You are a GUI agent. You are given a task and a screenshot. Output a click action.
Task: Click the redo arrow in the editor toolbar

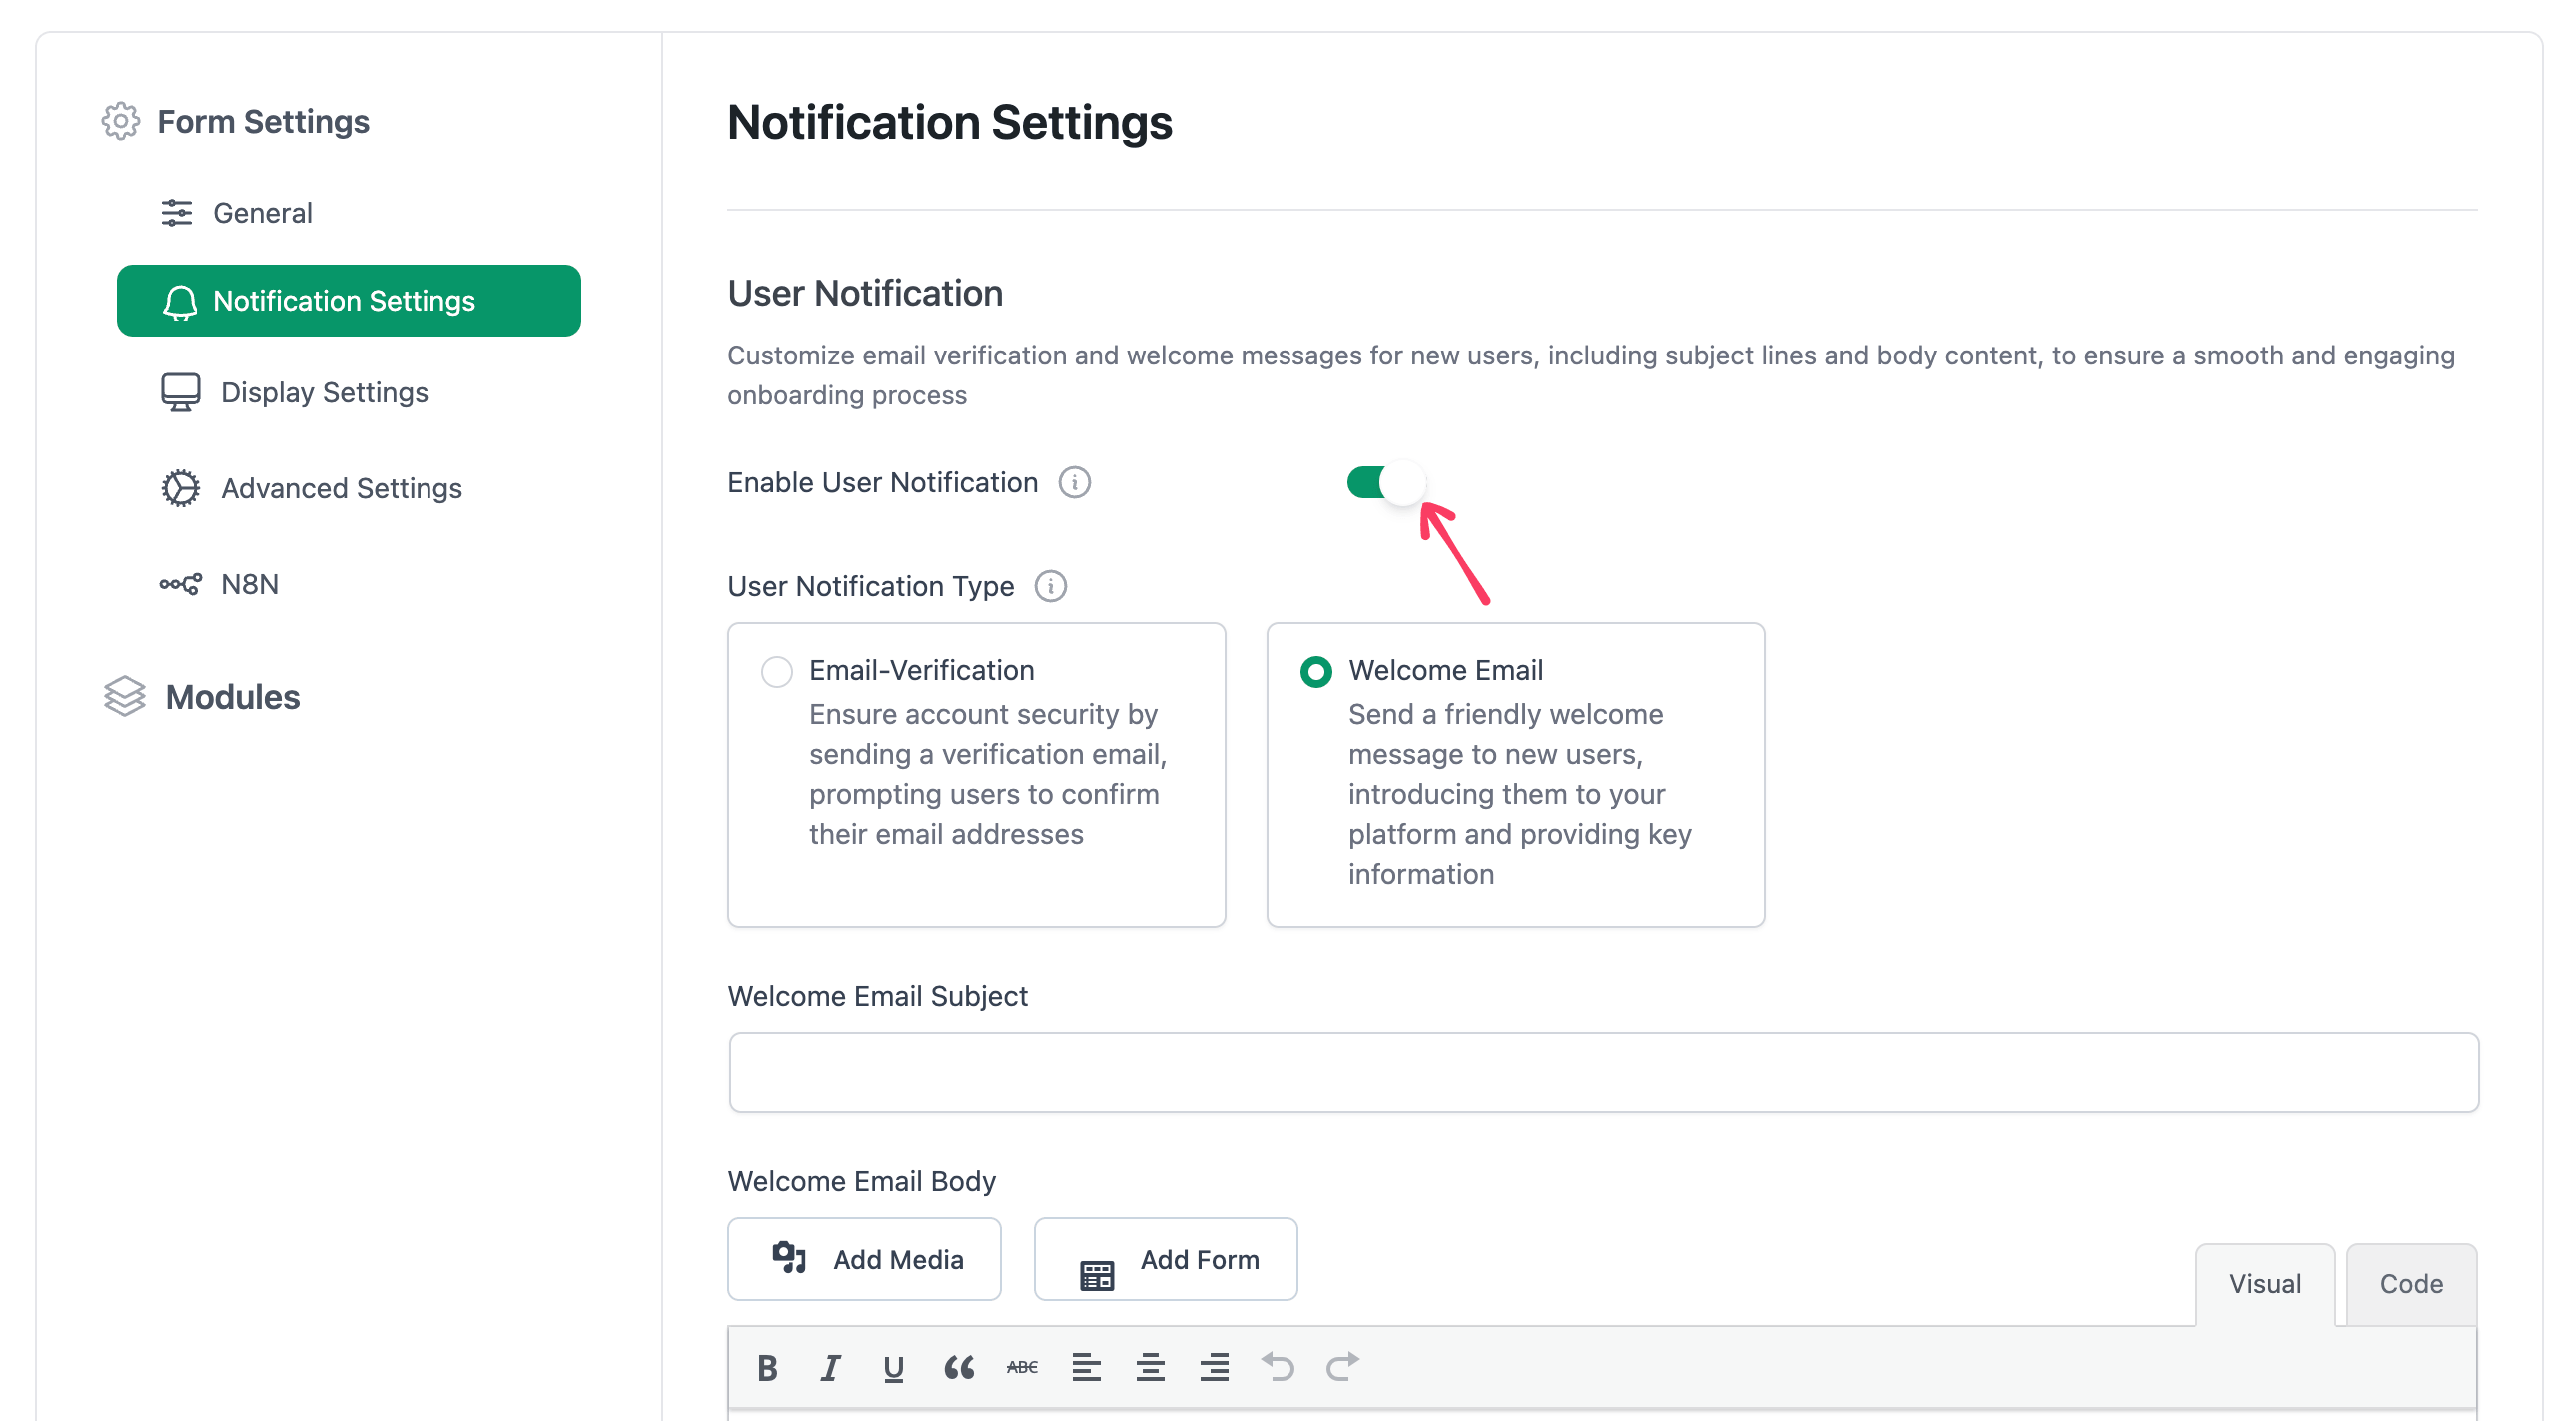point(1342,1368)
